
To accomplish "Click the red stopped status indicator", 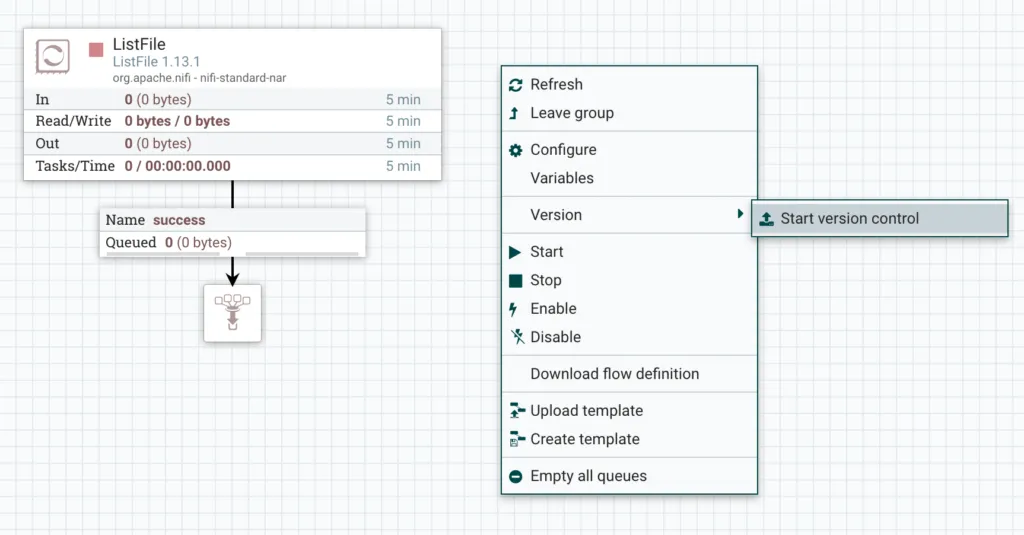I will pyautogui.click(x=96, y=49).
